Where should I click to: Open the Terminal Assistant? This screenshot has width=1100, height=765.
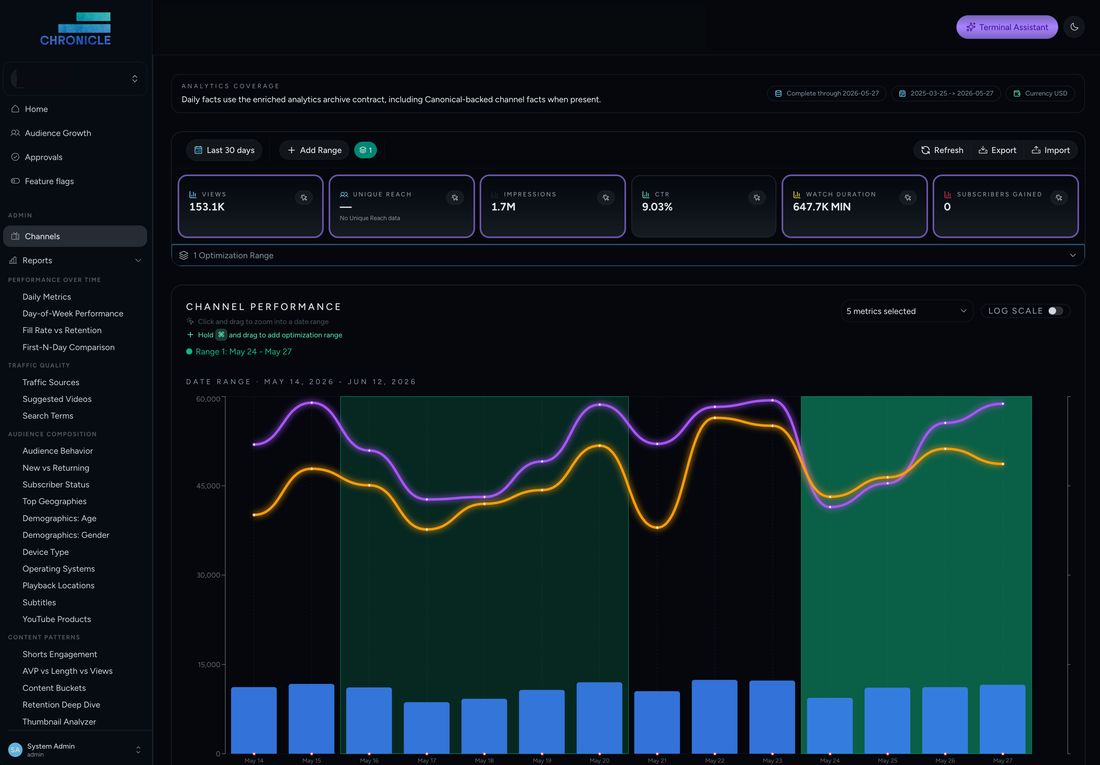tap(1007, 27)
